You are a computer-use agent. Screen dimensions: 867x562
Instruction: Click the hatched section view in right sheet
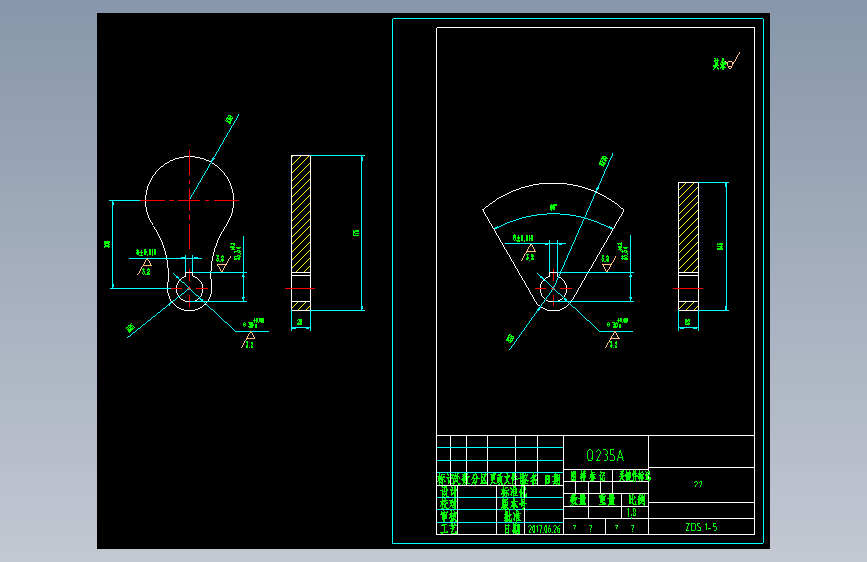[688, 246]
